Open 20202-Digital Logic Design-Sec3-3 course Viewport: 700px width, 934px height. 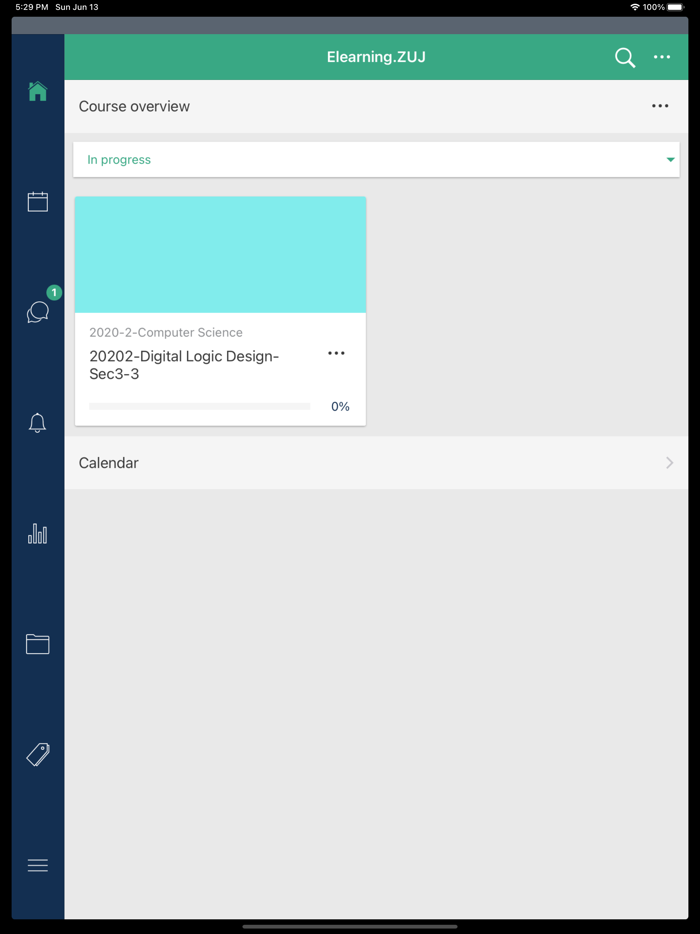(x=184, y=365)
